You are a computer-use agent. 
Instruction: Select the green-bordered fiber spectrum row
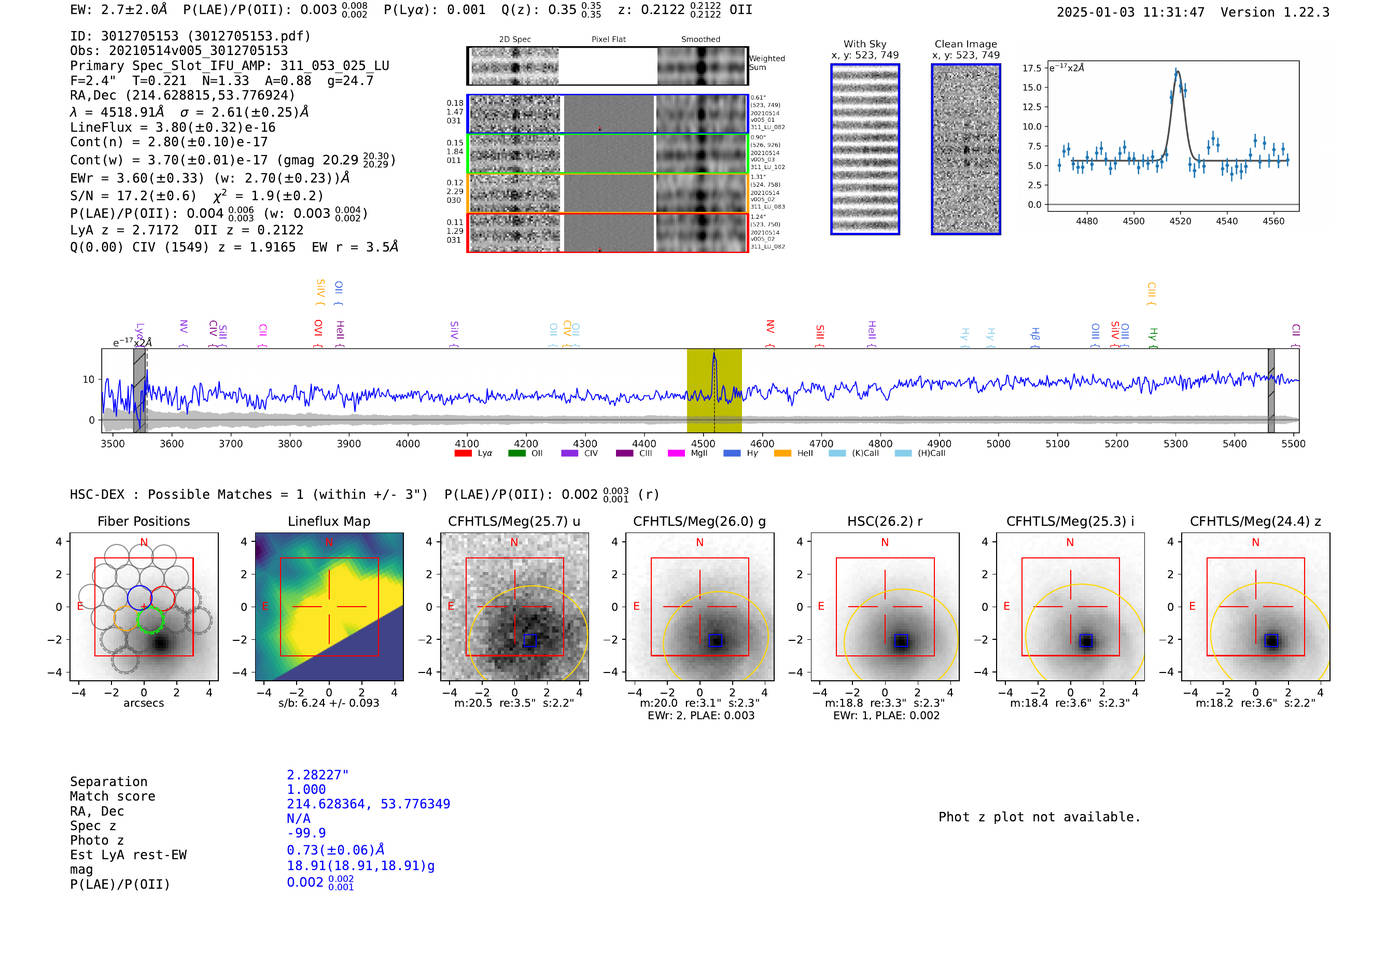607,153
